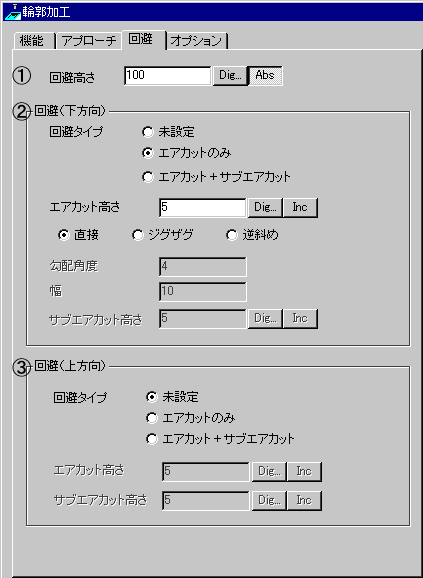Toggle the Abs button for 回避高さ
Screen dimensions: 423x578
[265, 76]
